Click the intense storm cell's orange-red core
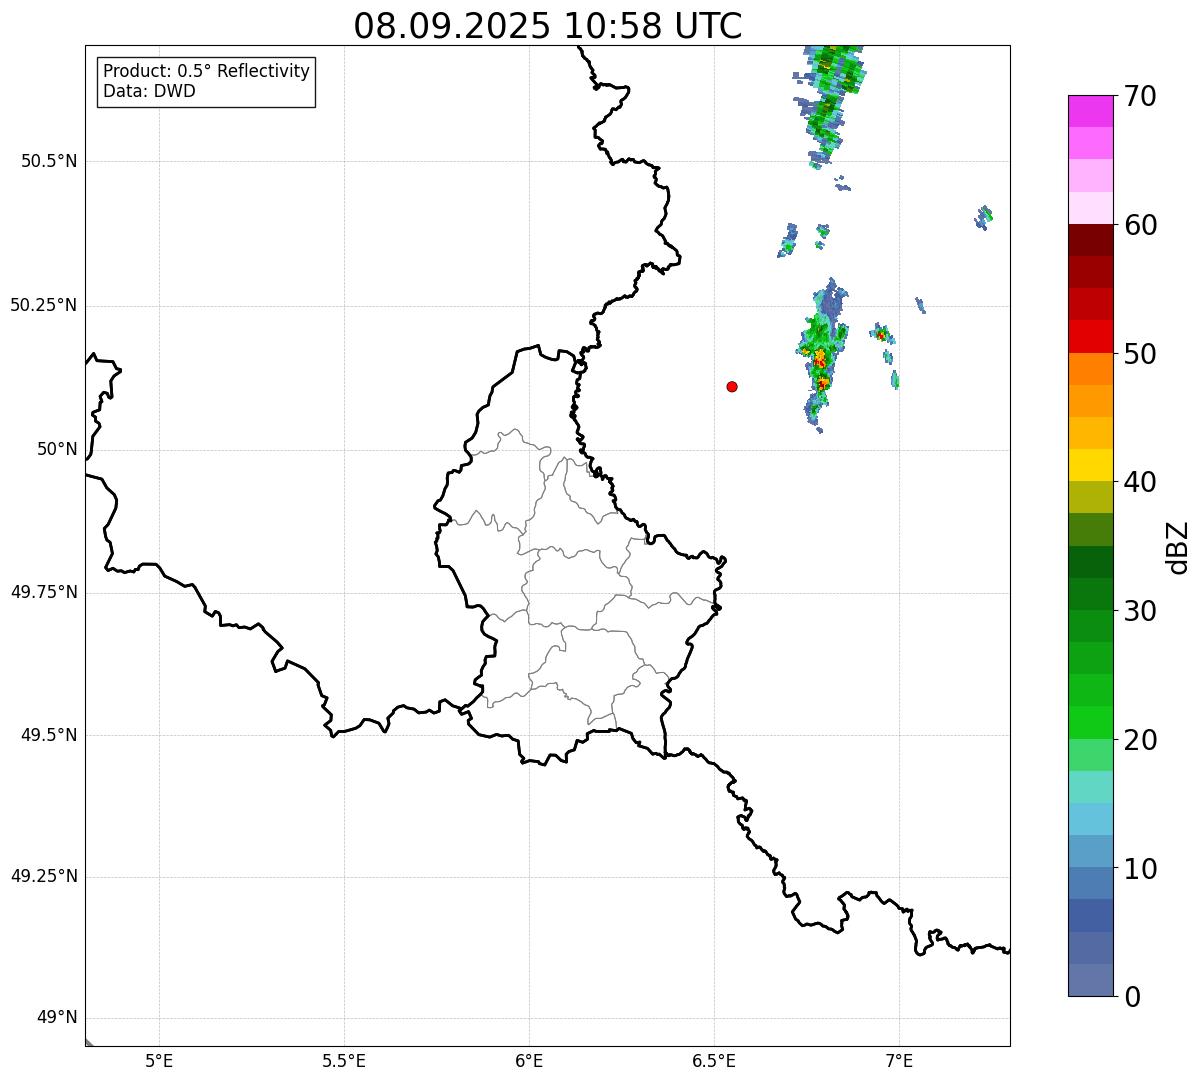 coord(820,360)
